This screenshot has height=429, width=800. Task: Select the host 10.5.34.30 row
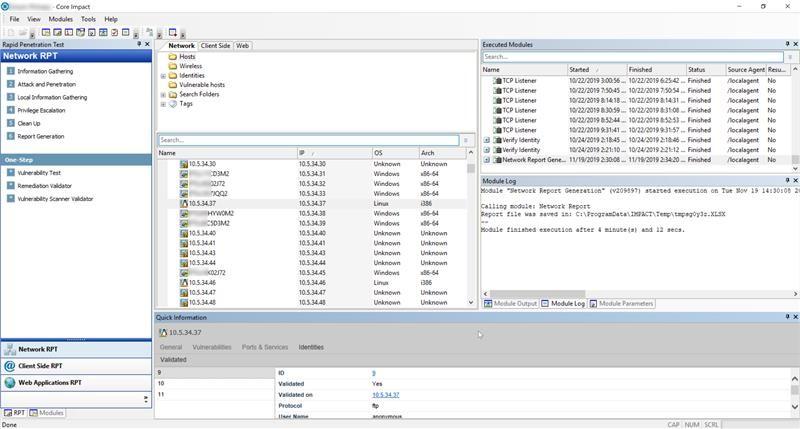tap(311, 164)
